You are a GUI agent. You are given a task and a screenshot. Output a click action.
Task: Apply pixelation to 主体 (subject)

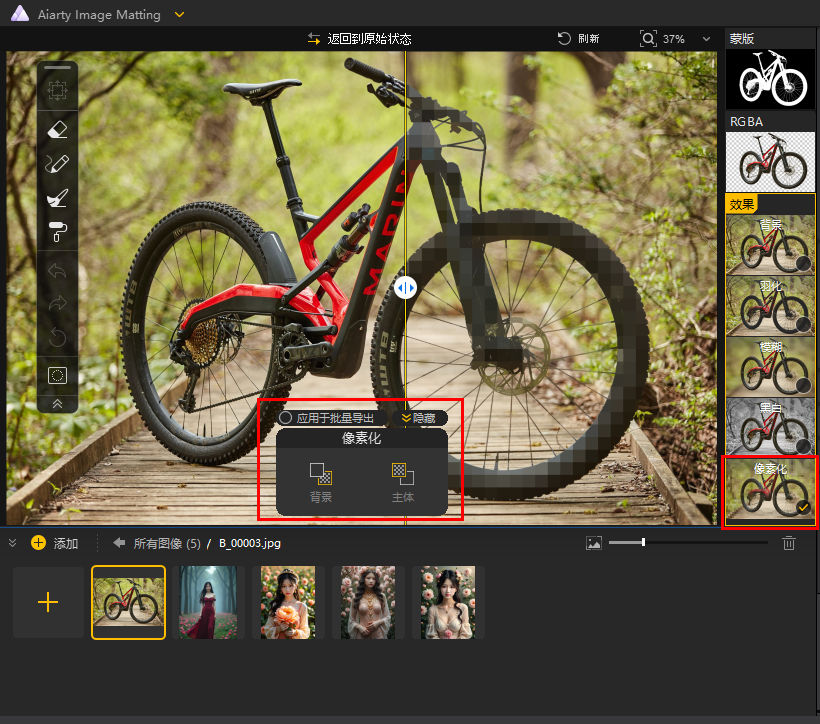pyautogui.click(x=403, y=482)
